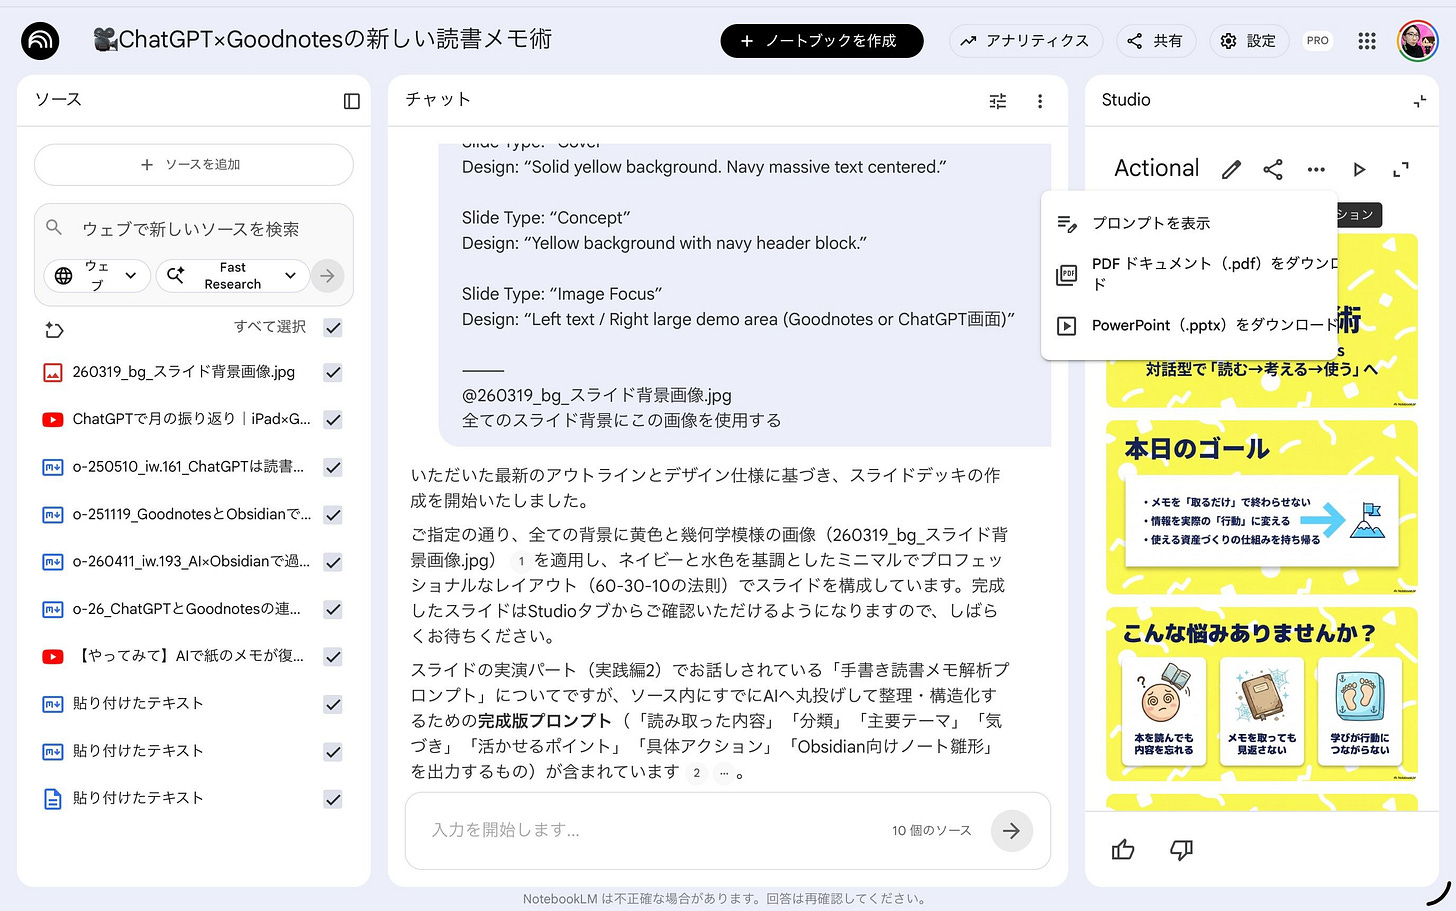Open chat configuration sliders icon
This screenshot has height=911, width=1456.
click(998, 101)
